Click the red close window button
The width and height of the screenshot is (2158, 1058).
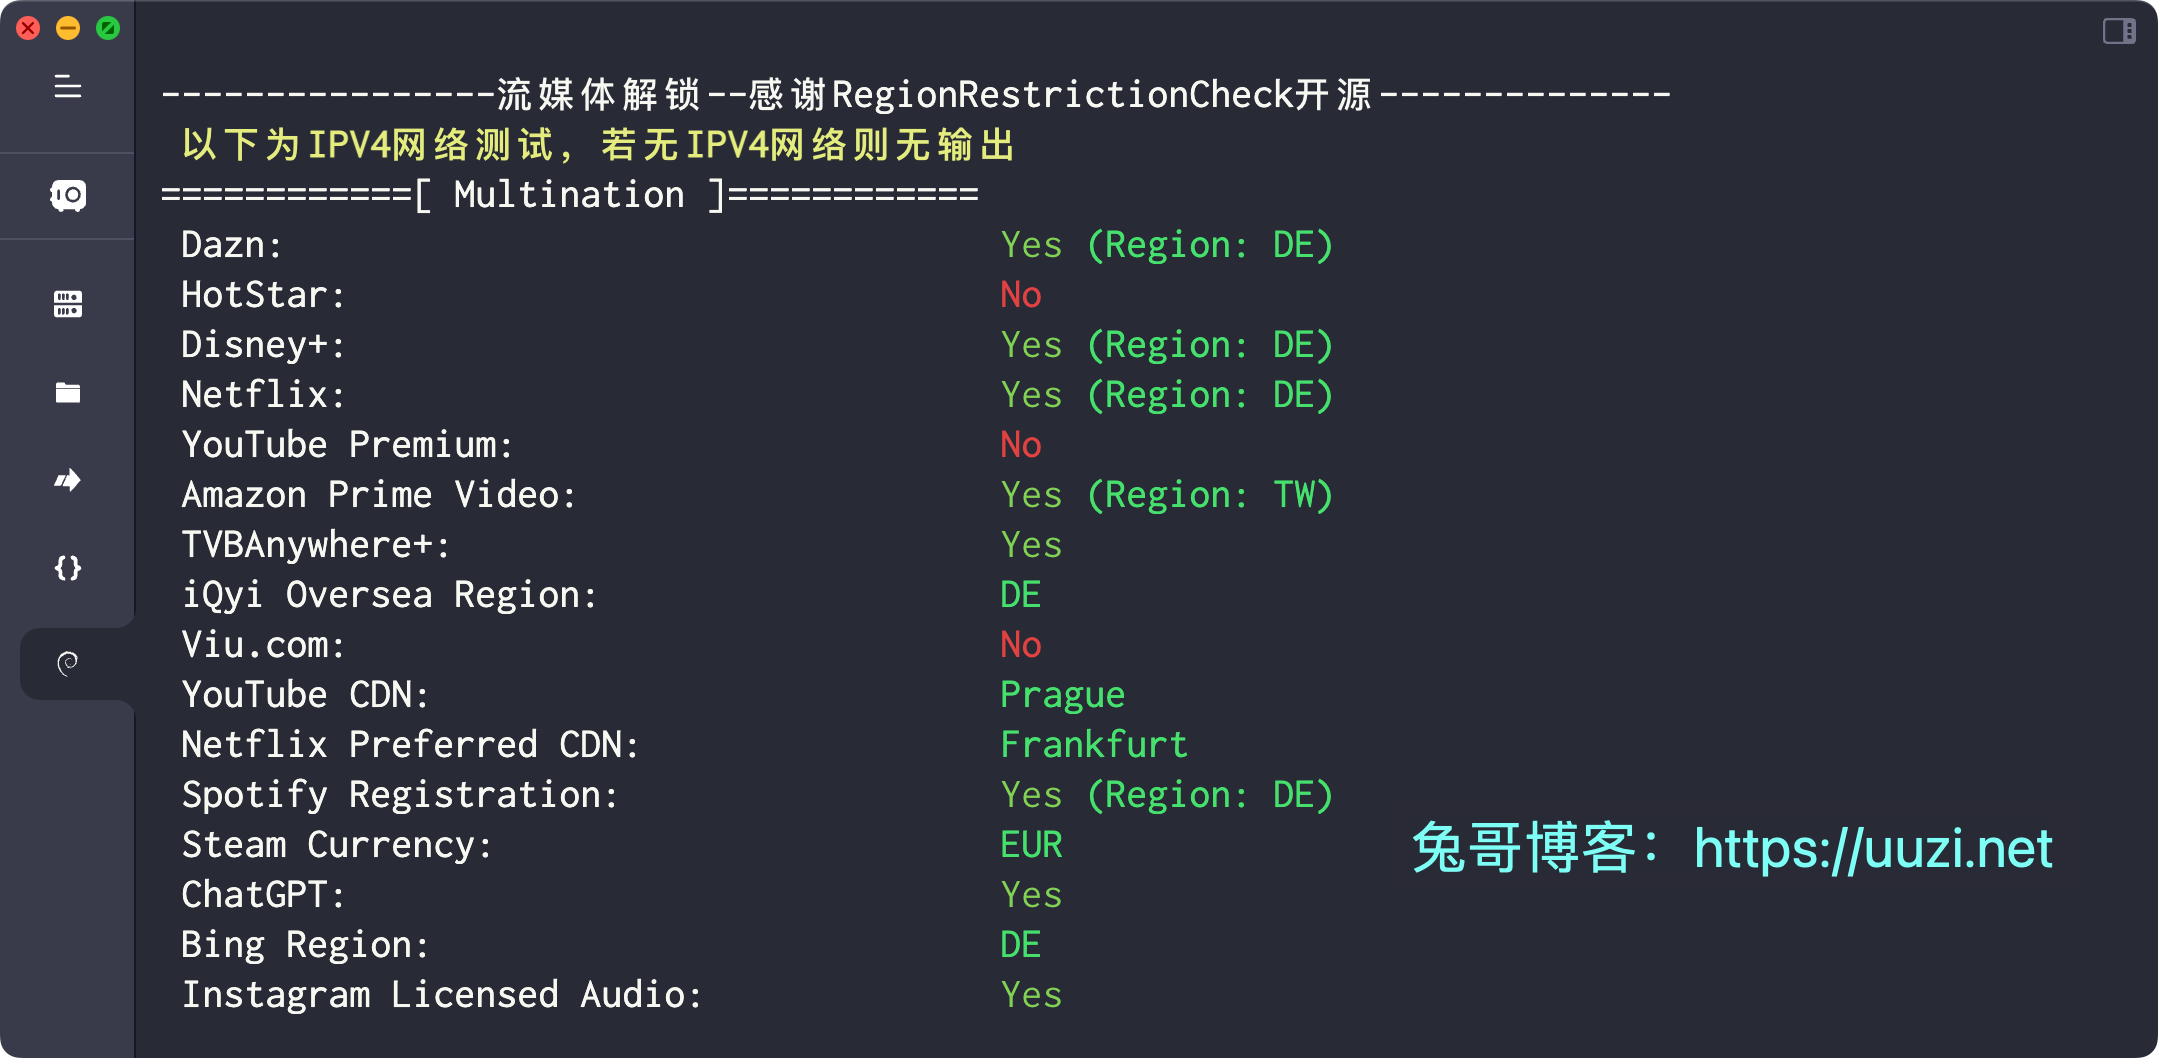28,28
